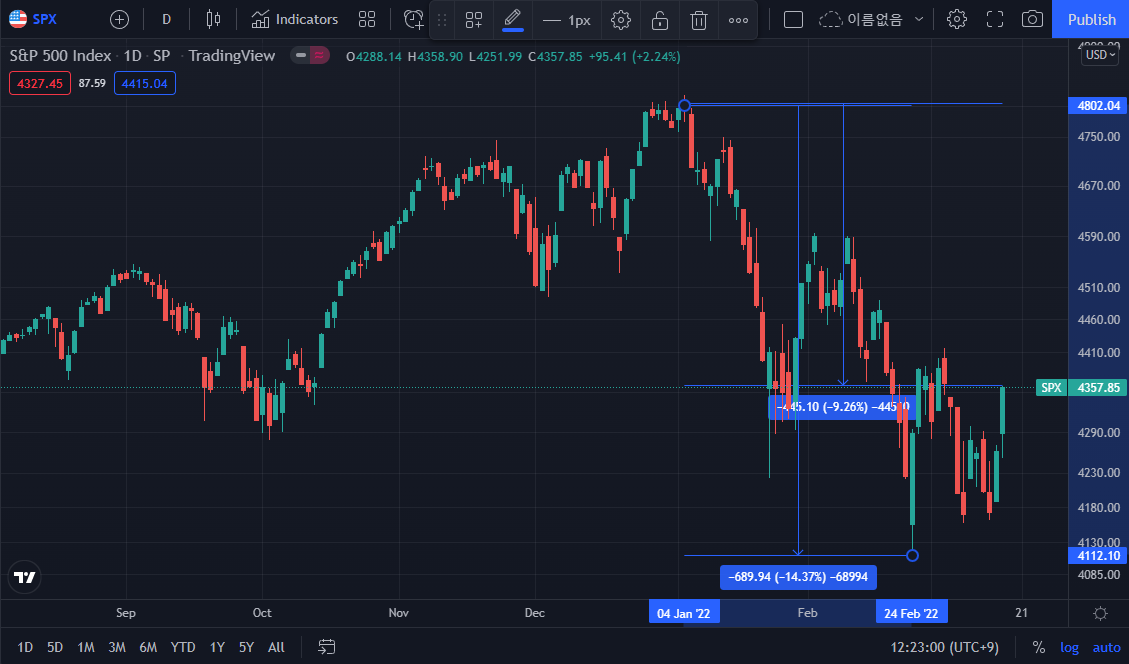Image resolution: width=1129 pixels, height=664 pixels.
Task: Select the 1Y date range
Action: point(217,647)
